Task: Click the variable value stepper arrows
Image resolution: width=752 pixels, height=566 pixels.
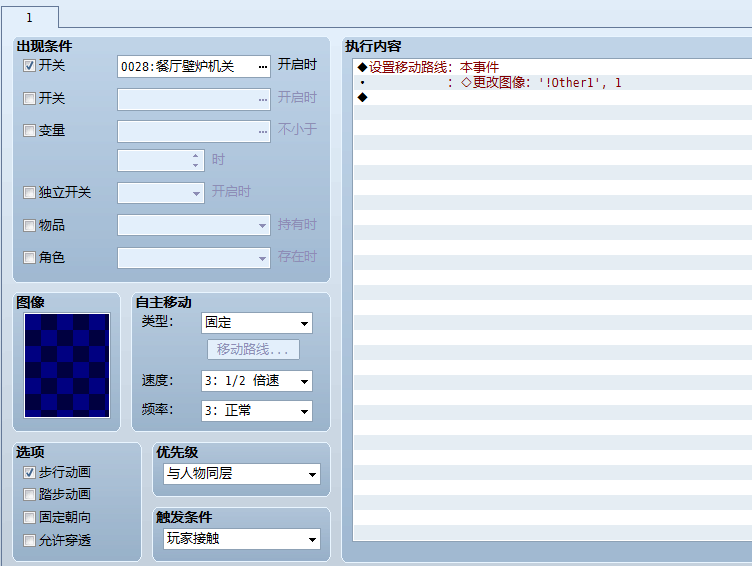Action: pyautogui.click(x=195, y=161)
